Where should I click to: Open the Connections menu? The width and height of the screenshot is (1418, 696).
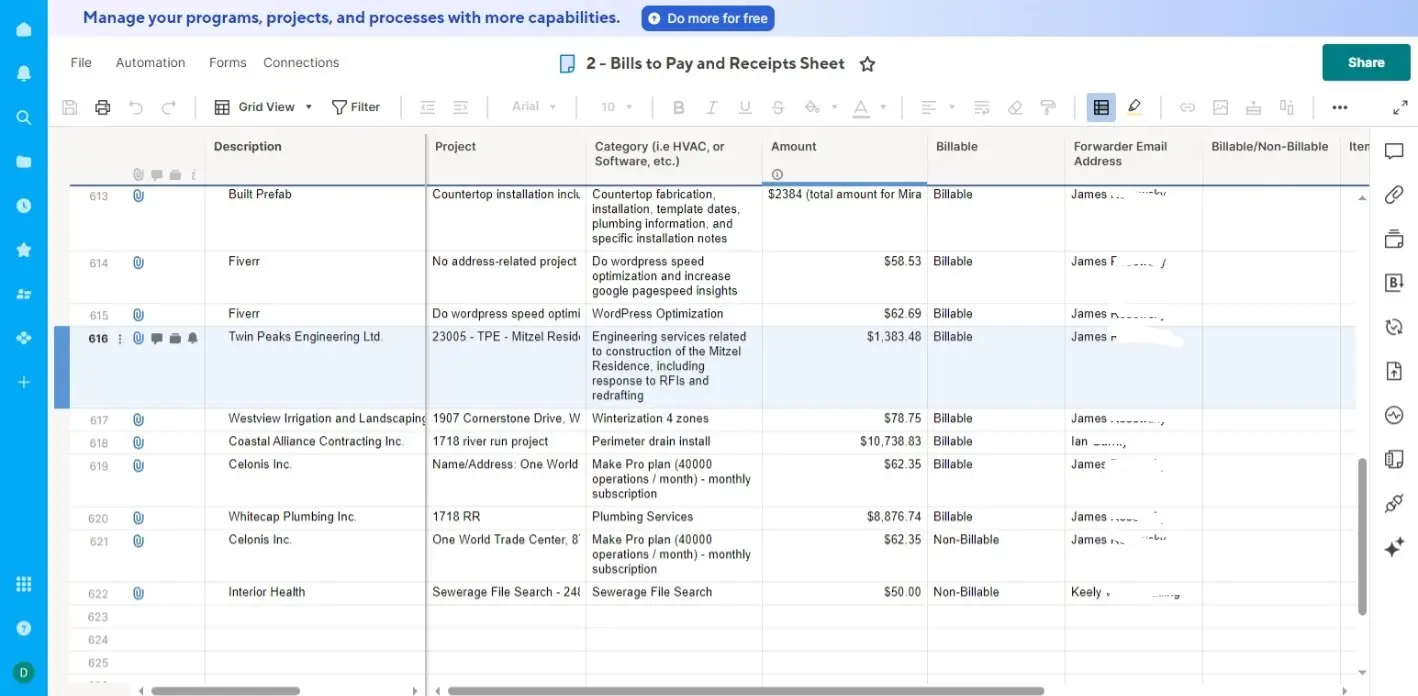pyautogui.click(x=301, y=62)
